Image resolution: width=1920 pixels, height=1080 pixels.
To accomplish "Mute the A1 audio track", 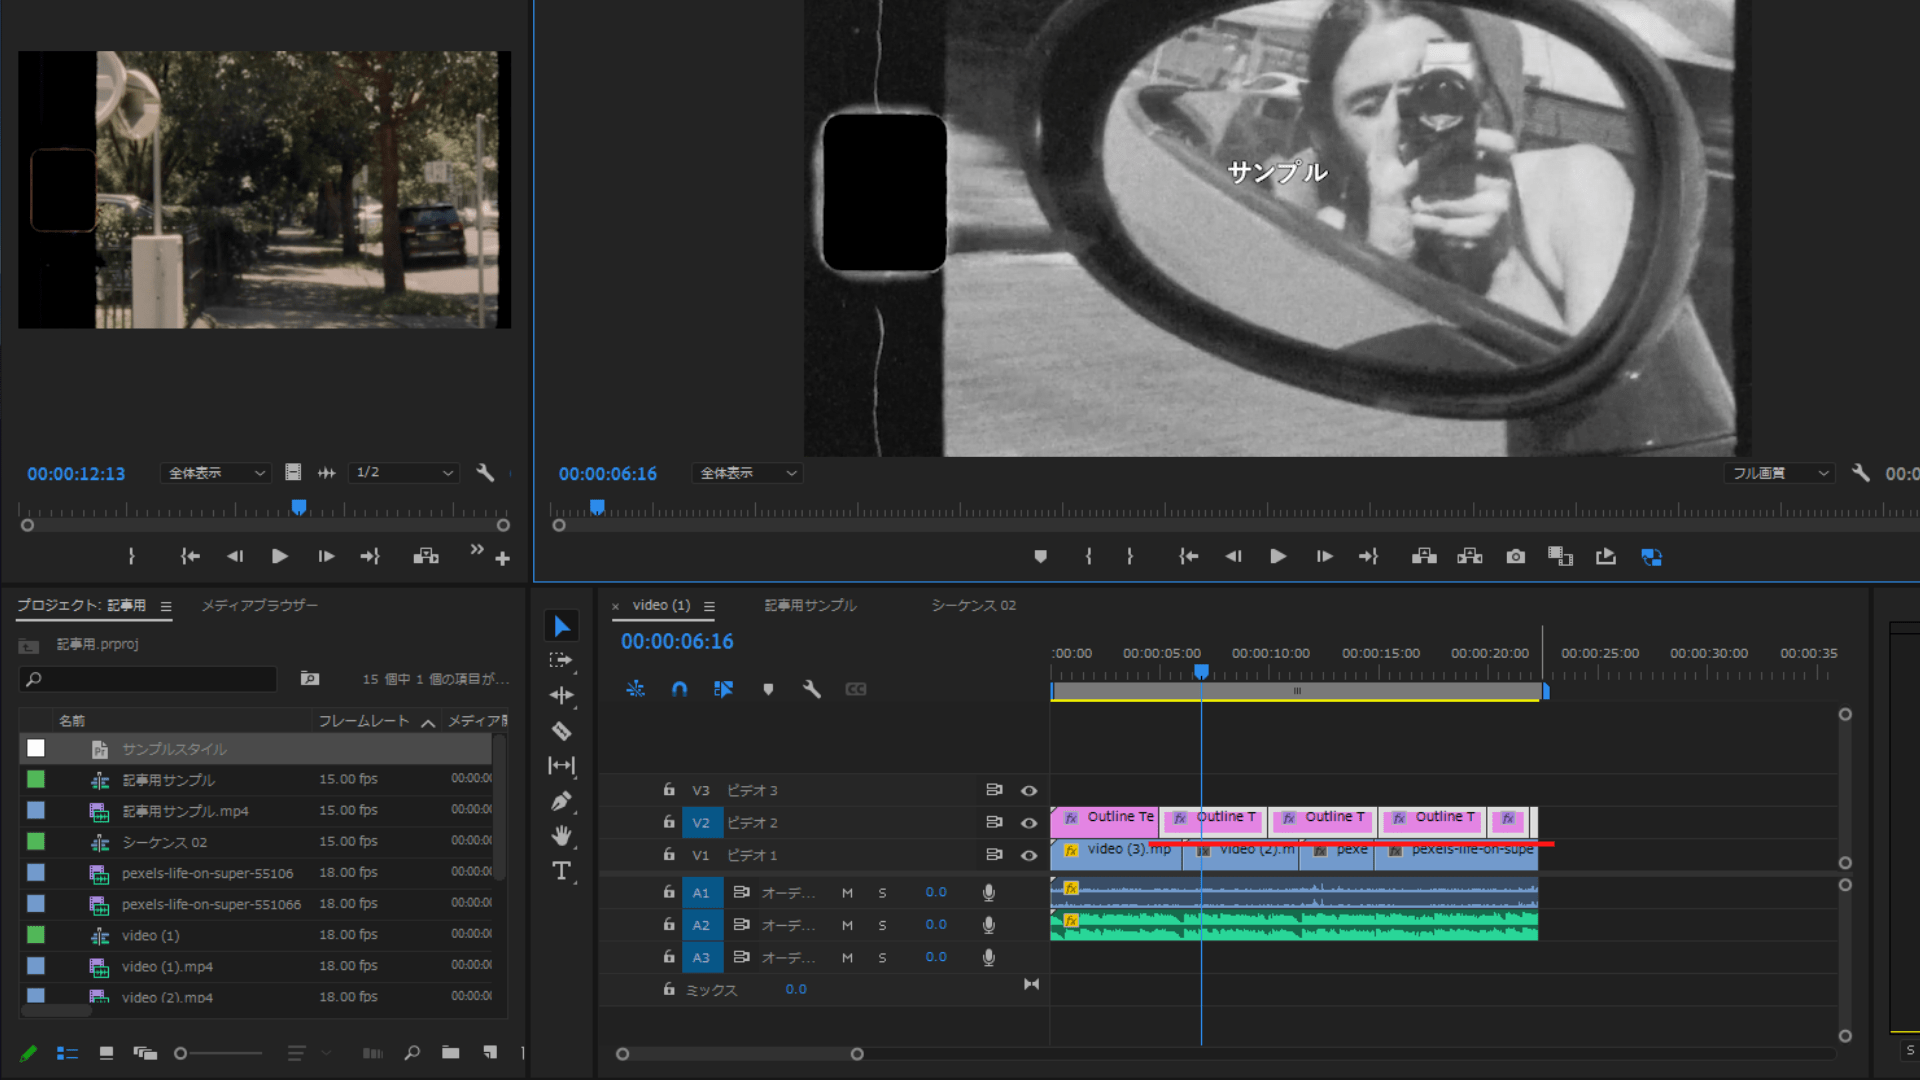I will pyautogui.click(x=847, y=893).
